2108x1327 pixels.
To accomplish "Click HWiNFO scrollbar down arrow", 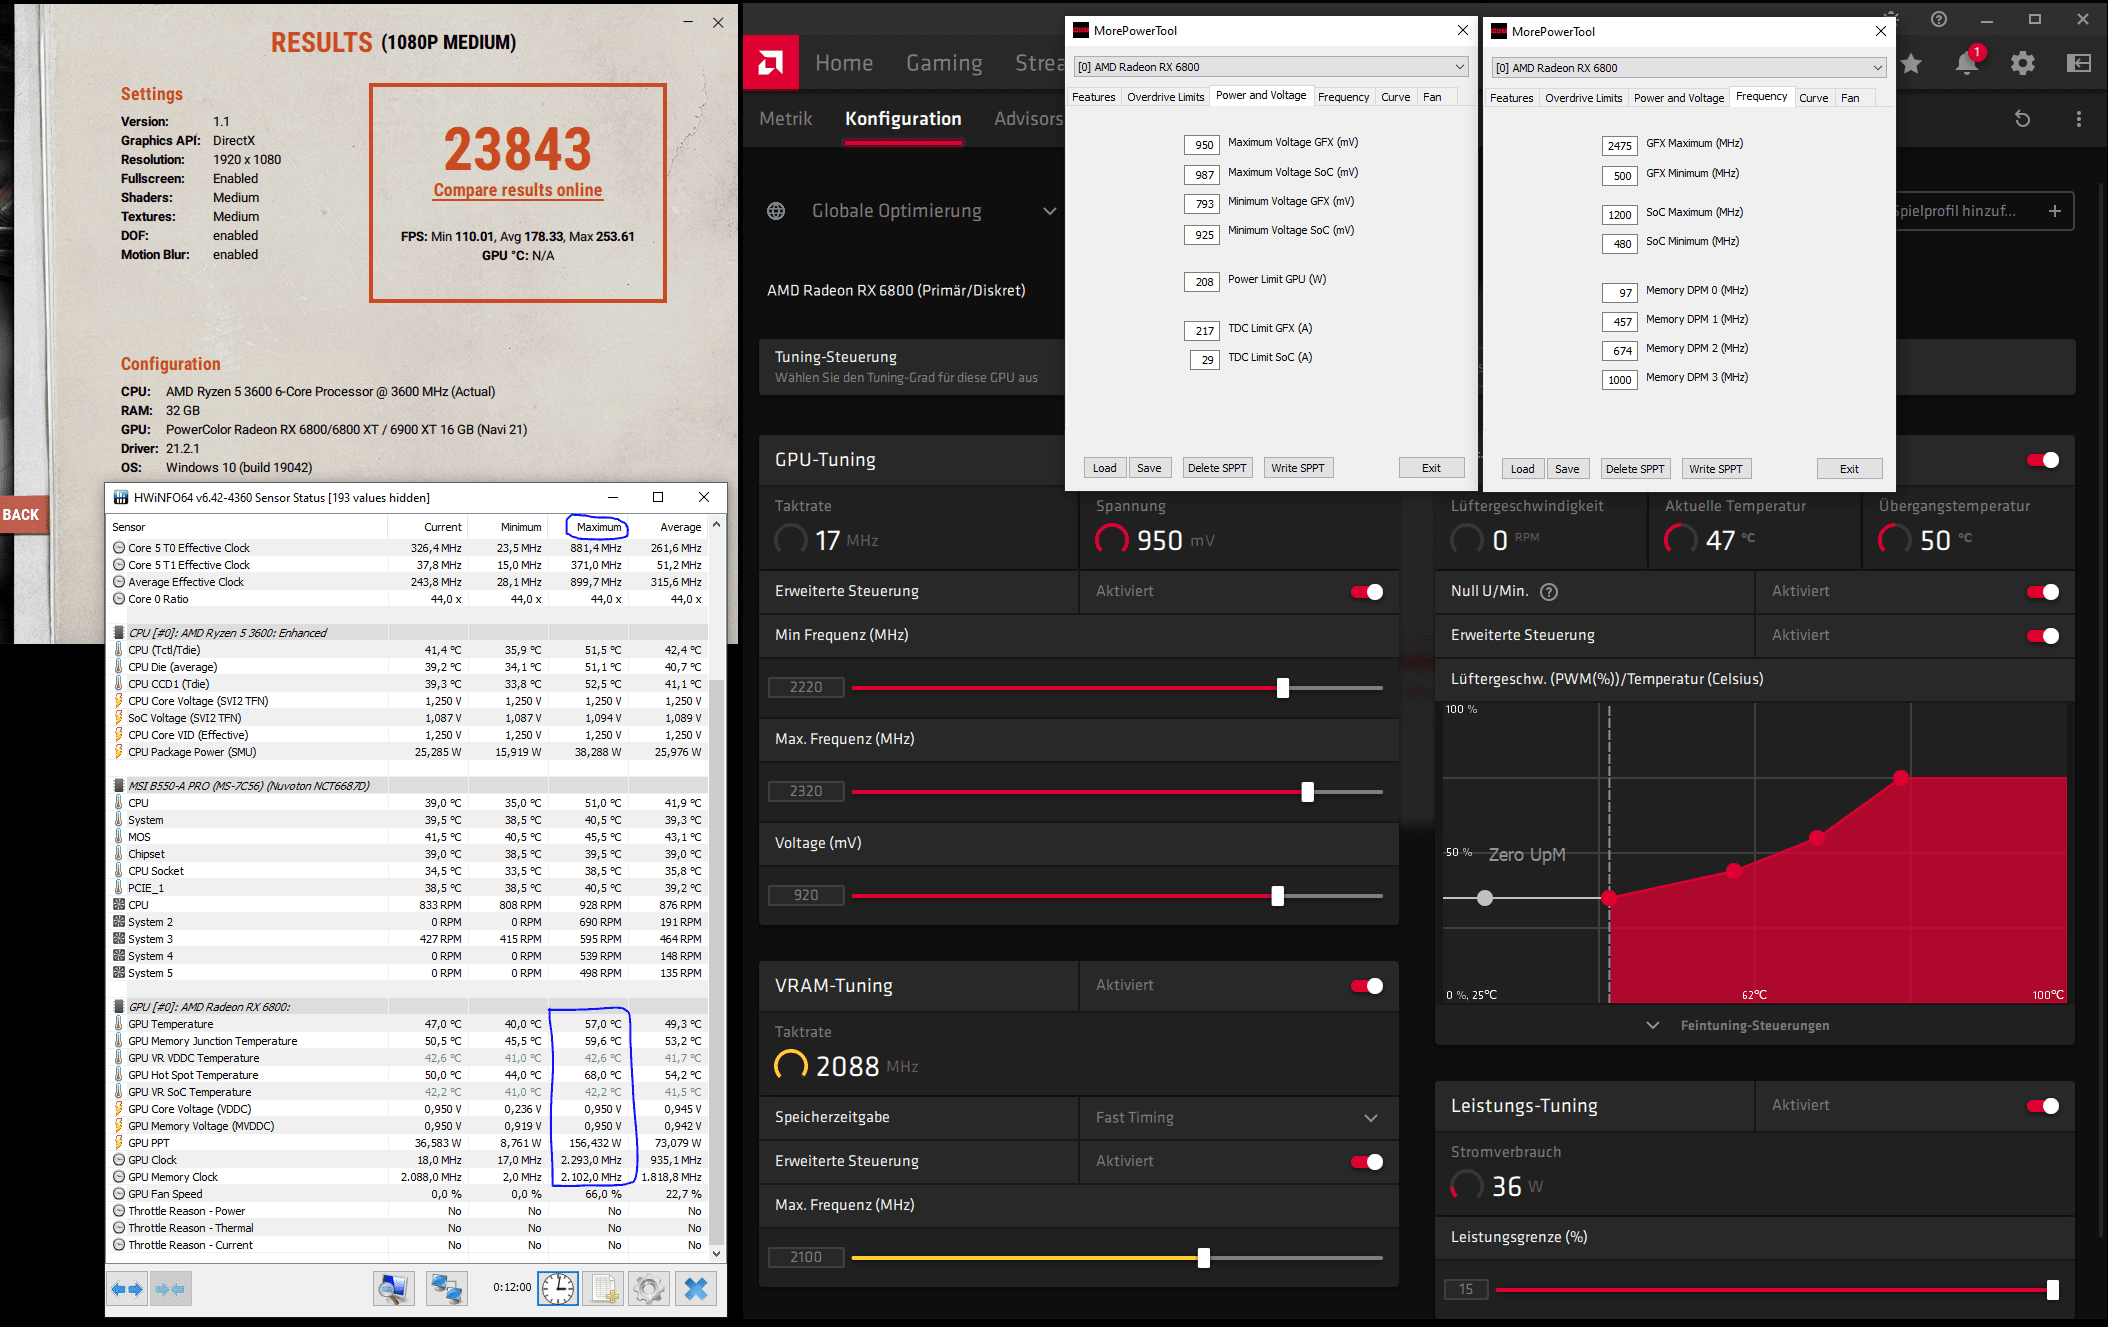I will tap(716, 1253).
